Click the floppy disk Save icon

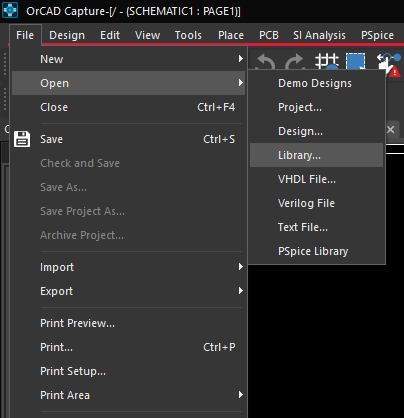[x=22, y=139]
